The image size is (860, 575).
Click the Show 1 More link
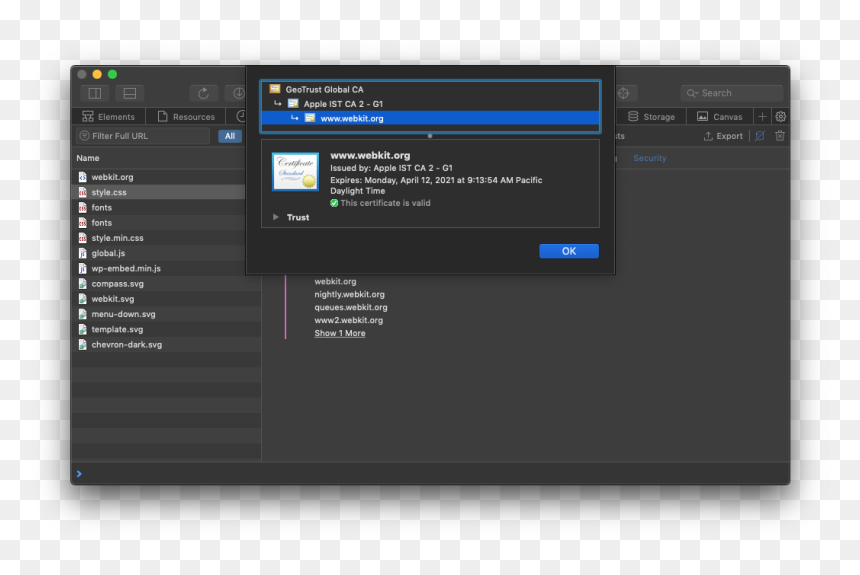click(340, 333)
